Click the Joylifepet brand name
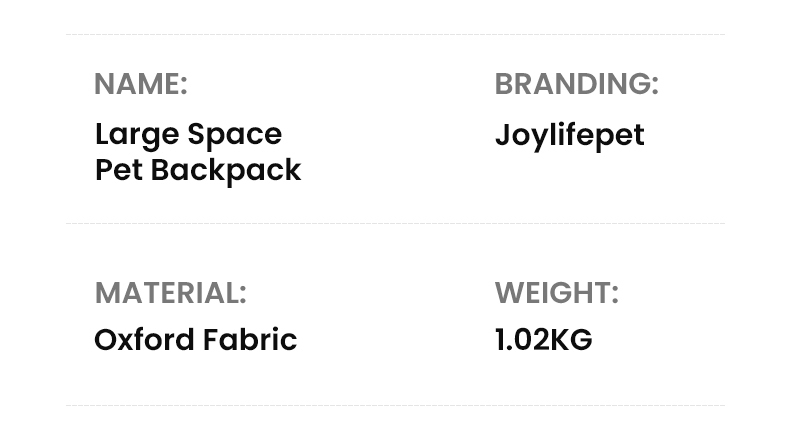 569,135
